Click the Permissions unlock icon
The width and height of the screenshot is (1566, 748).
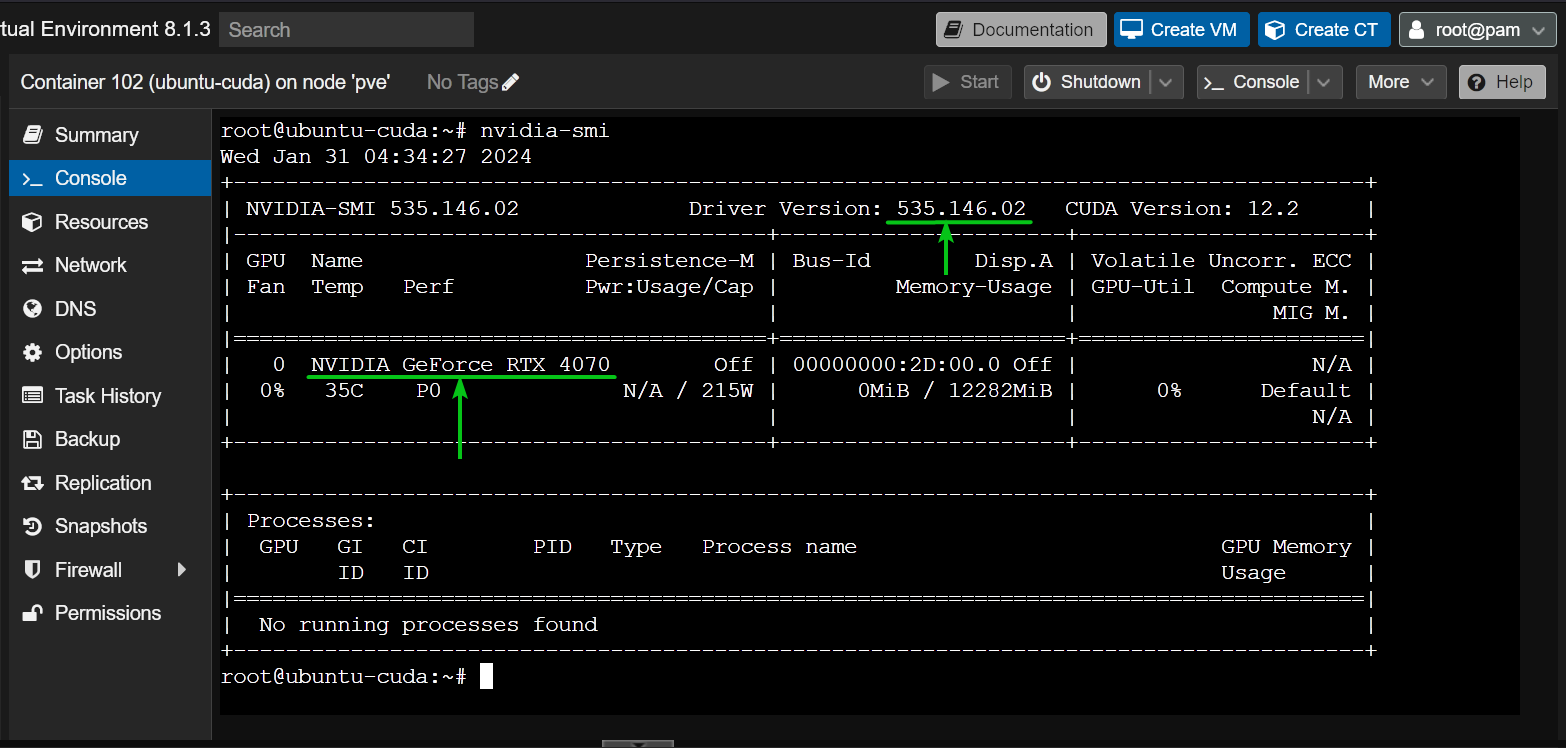tap(33, 613)
